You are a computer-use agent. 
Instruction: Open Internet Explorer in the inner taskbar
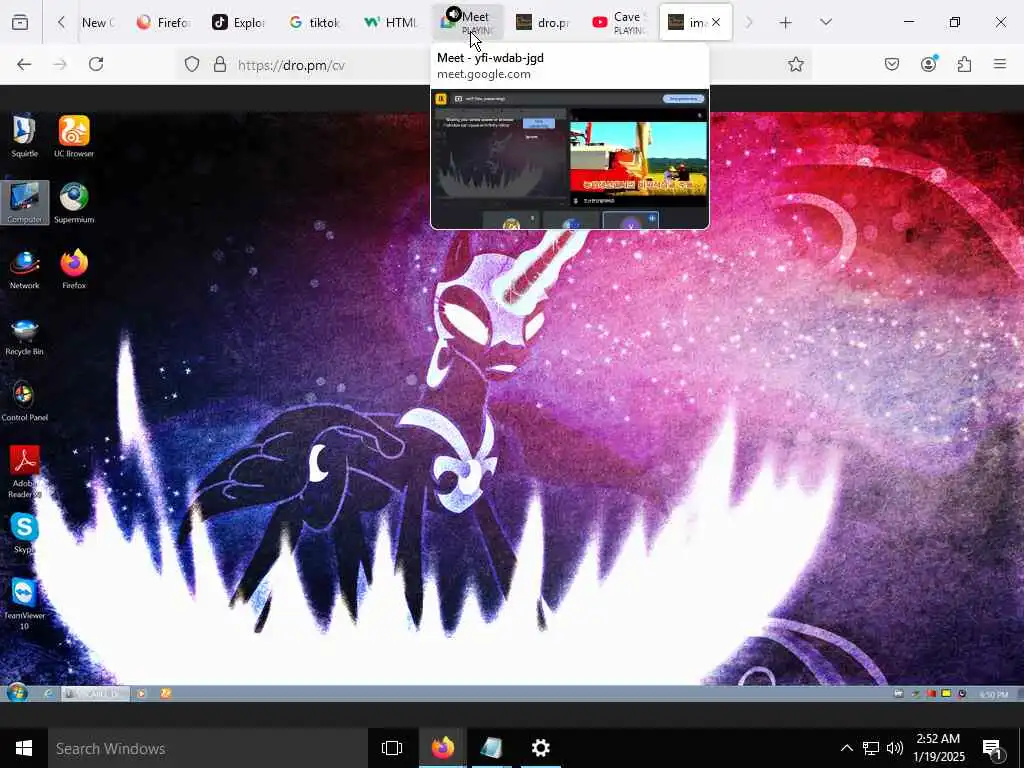coord(48,694)
